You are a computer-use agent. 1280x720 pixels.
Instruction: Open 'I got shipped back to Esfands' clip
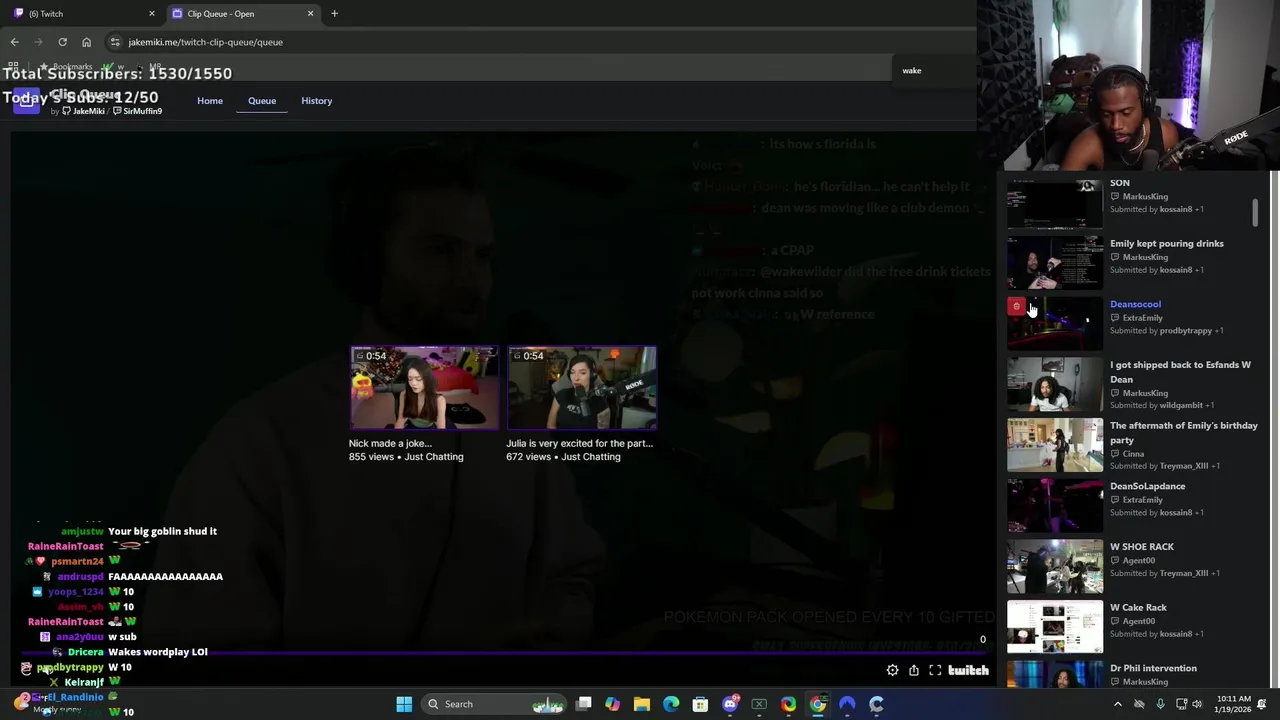pyautogui.click(x=1180, y=372)
